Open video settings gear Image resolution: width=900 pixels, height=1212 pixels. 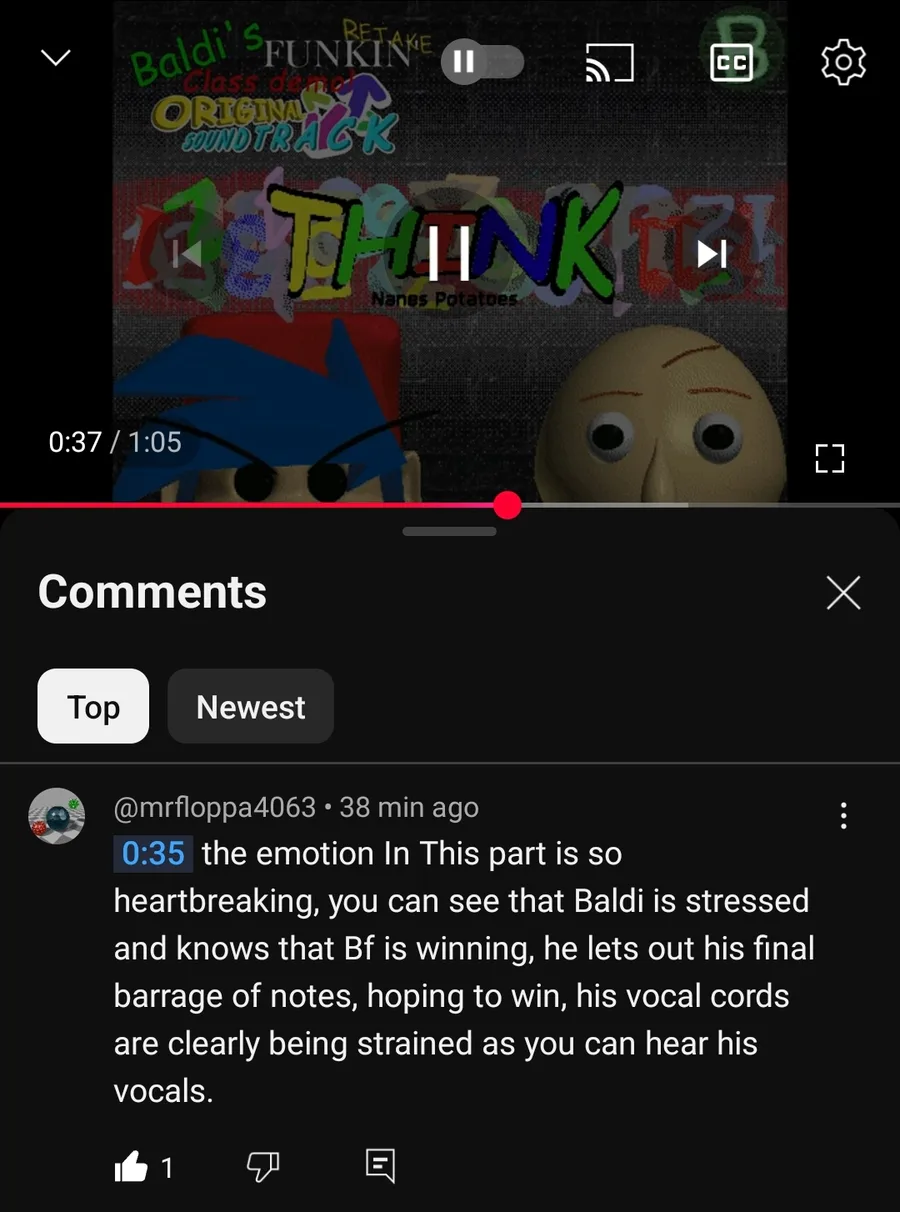[843, 63]
